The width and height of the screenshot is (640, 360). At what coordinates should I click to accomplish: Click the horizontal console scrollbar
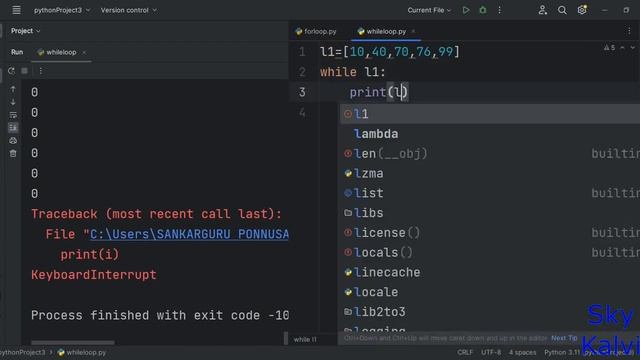tap(73, 342)
